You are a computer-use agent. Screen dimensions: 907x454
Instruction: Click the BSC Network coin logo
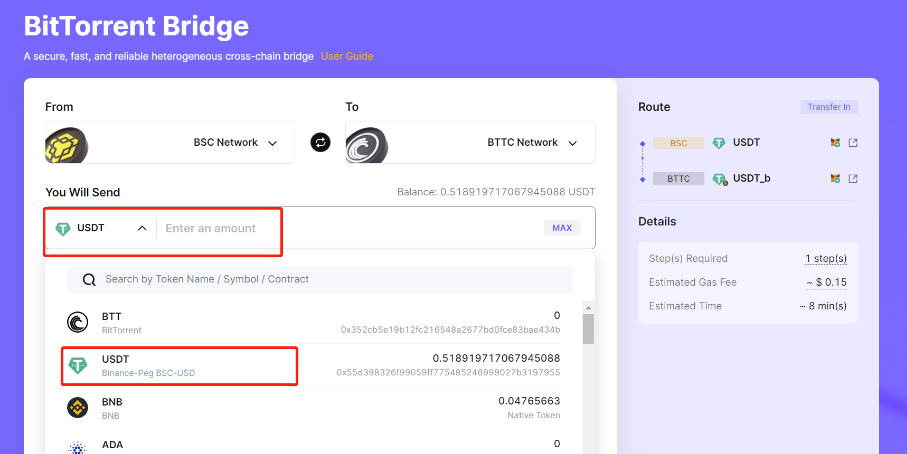point(65,144)
